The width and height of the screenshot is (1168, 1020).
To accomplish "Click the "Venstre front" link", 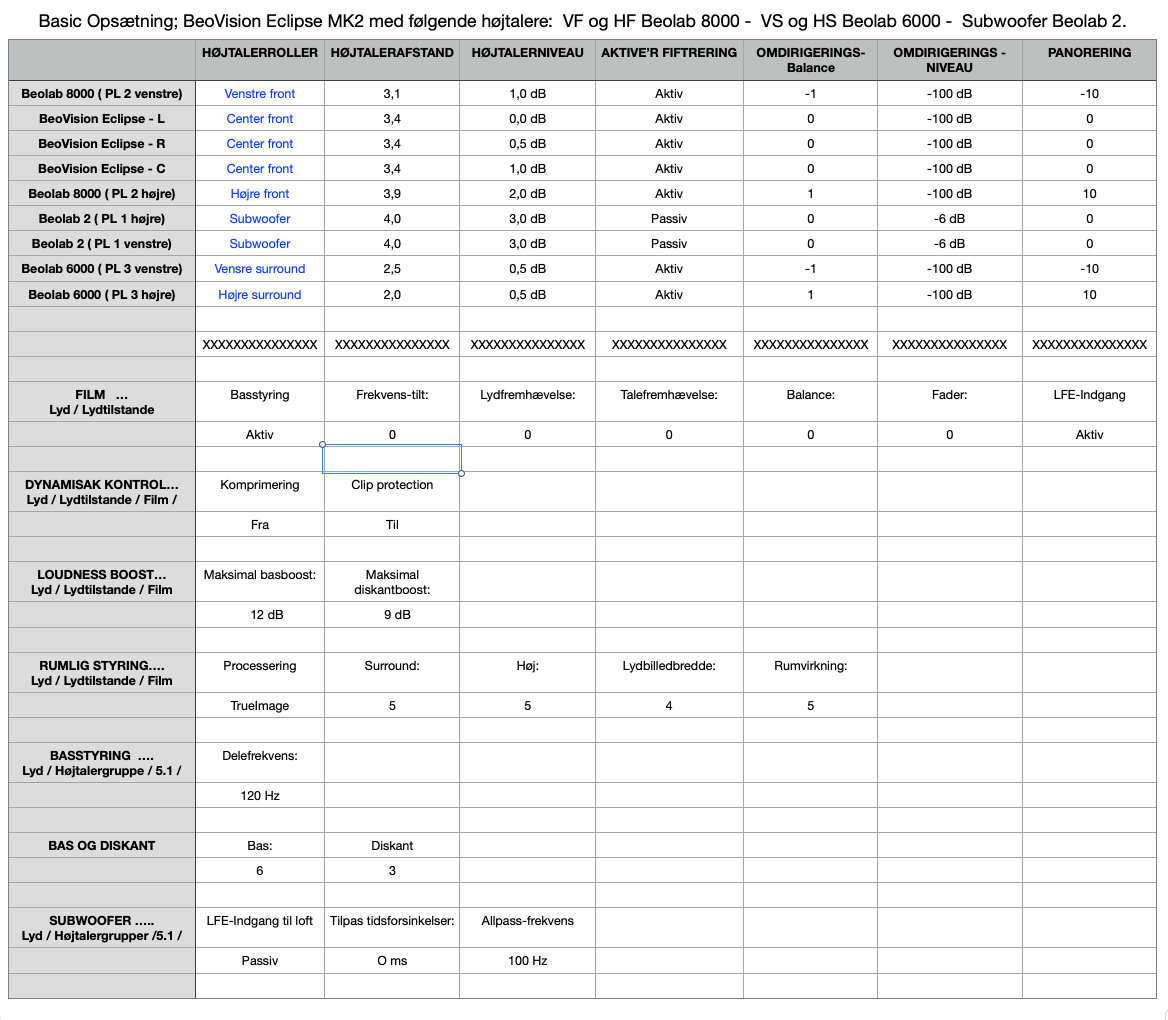I will [x=260, y=94].
